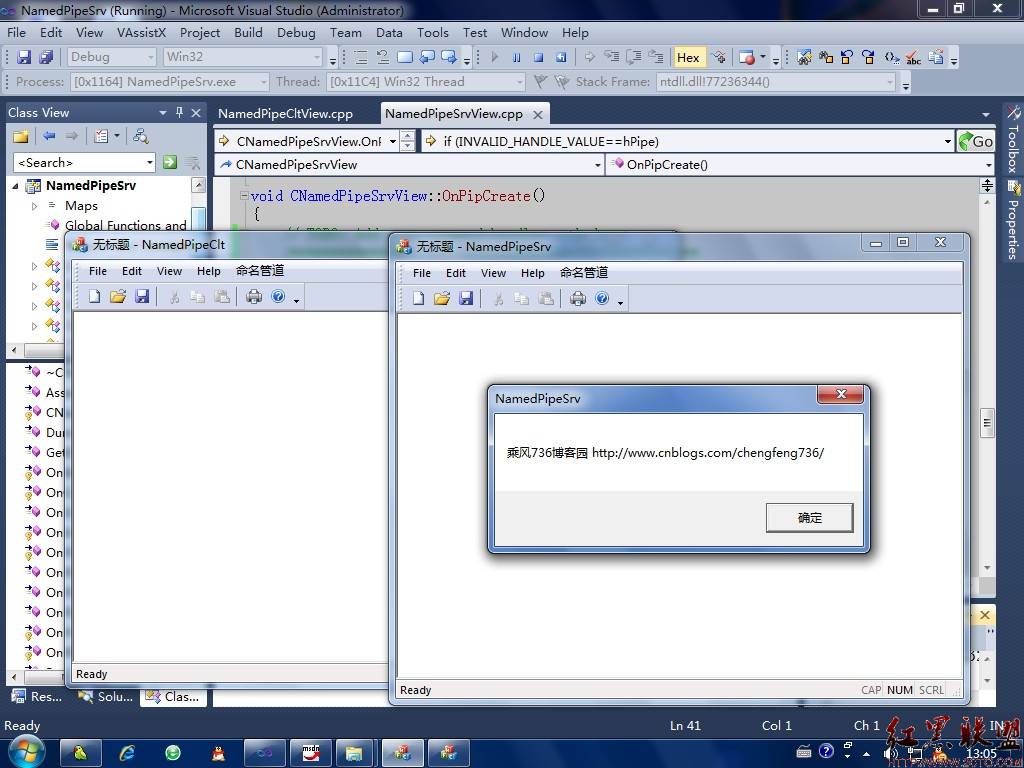Click the Save All icon in Visual Studio

coord(46,57)
